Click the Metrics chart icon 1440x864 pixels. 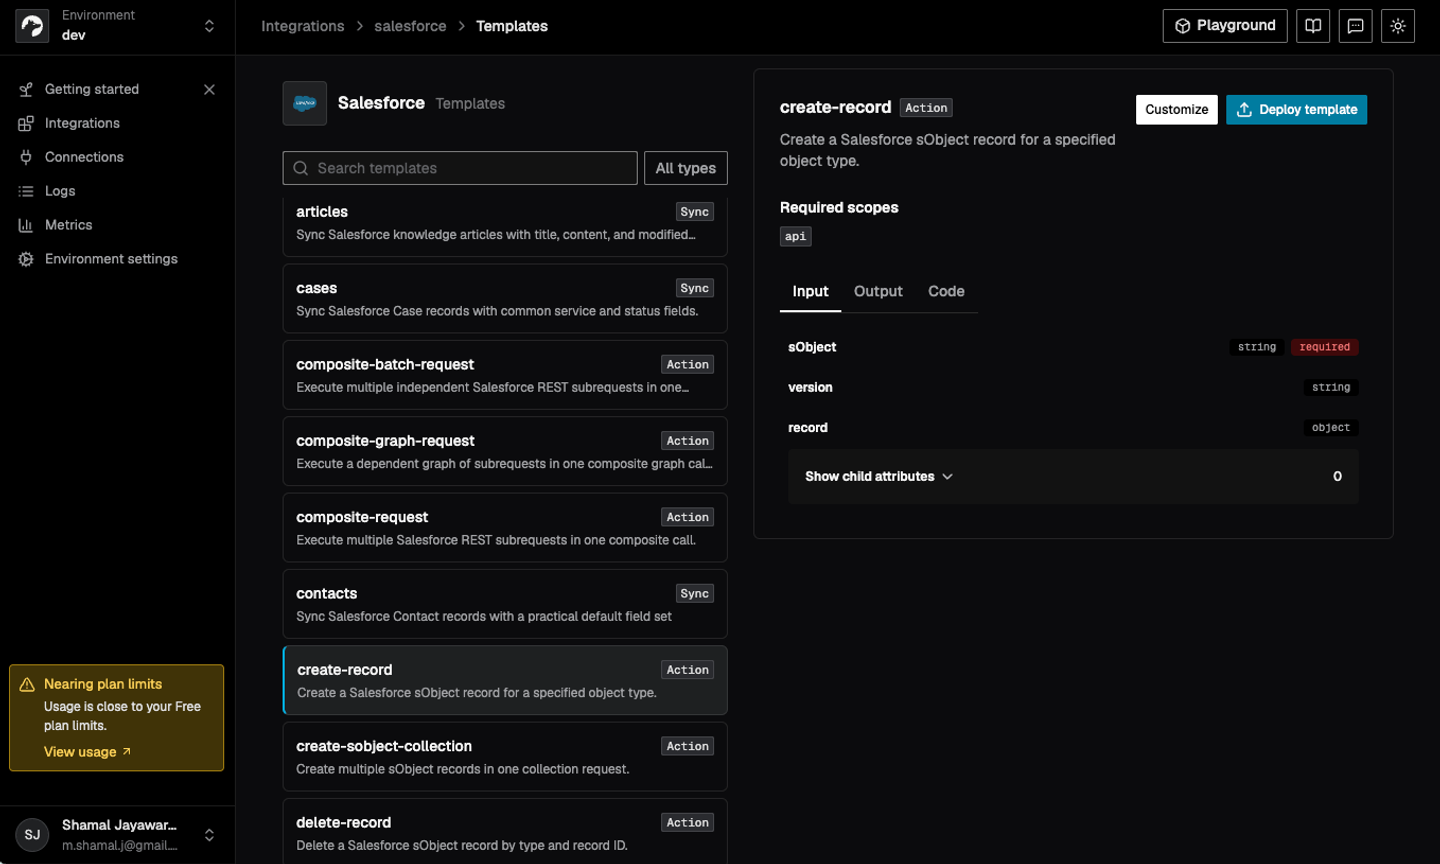26,225
